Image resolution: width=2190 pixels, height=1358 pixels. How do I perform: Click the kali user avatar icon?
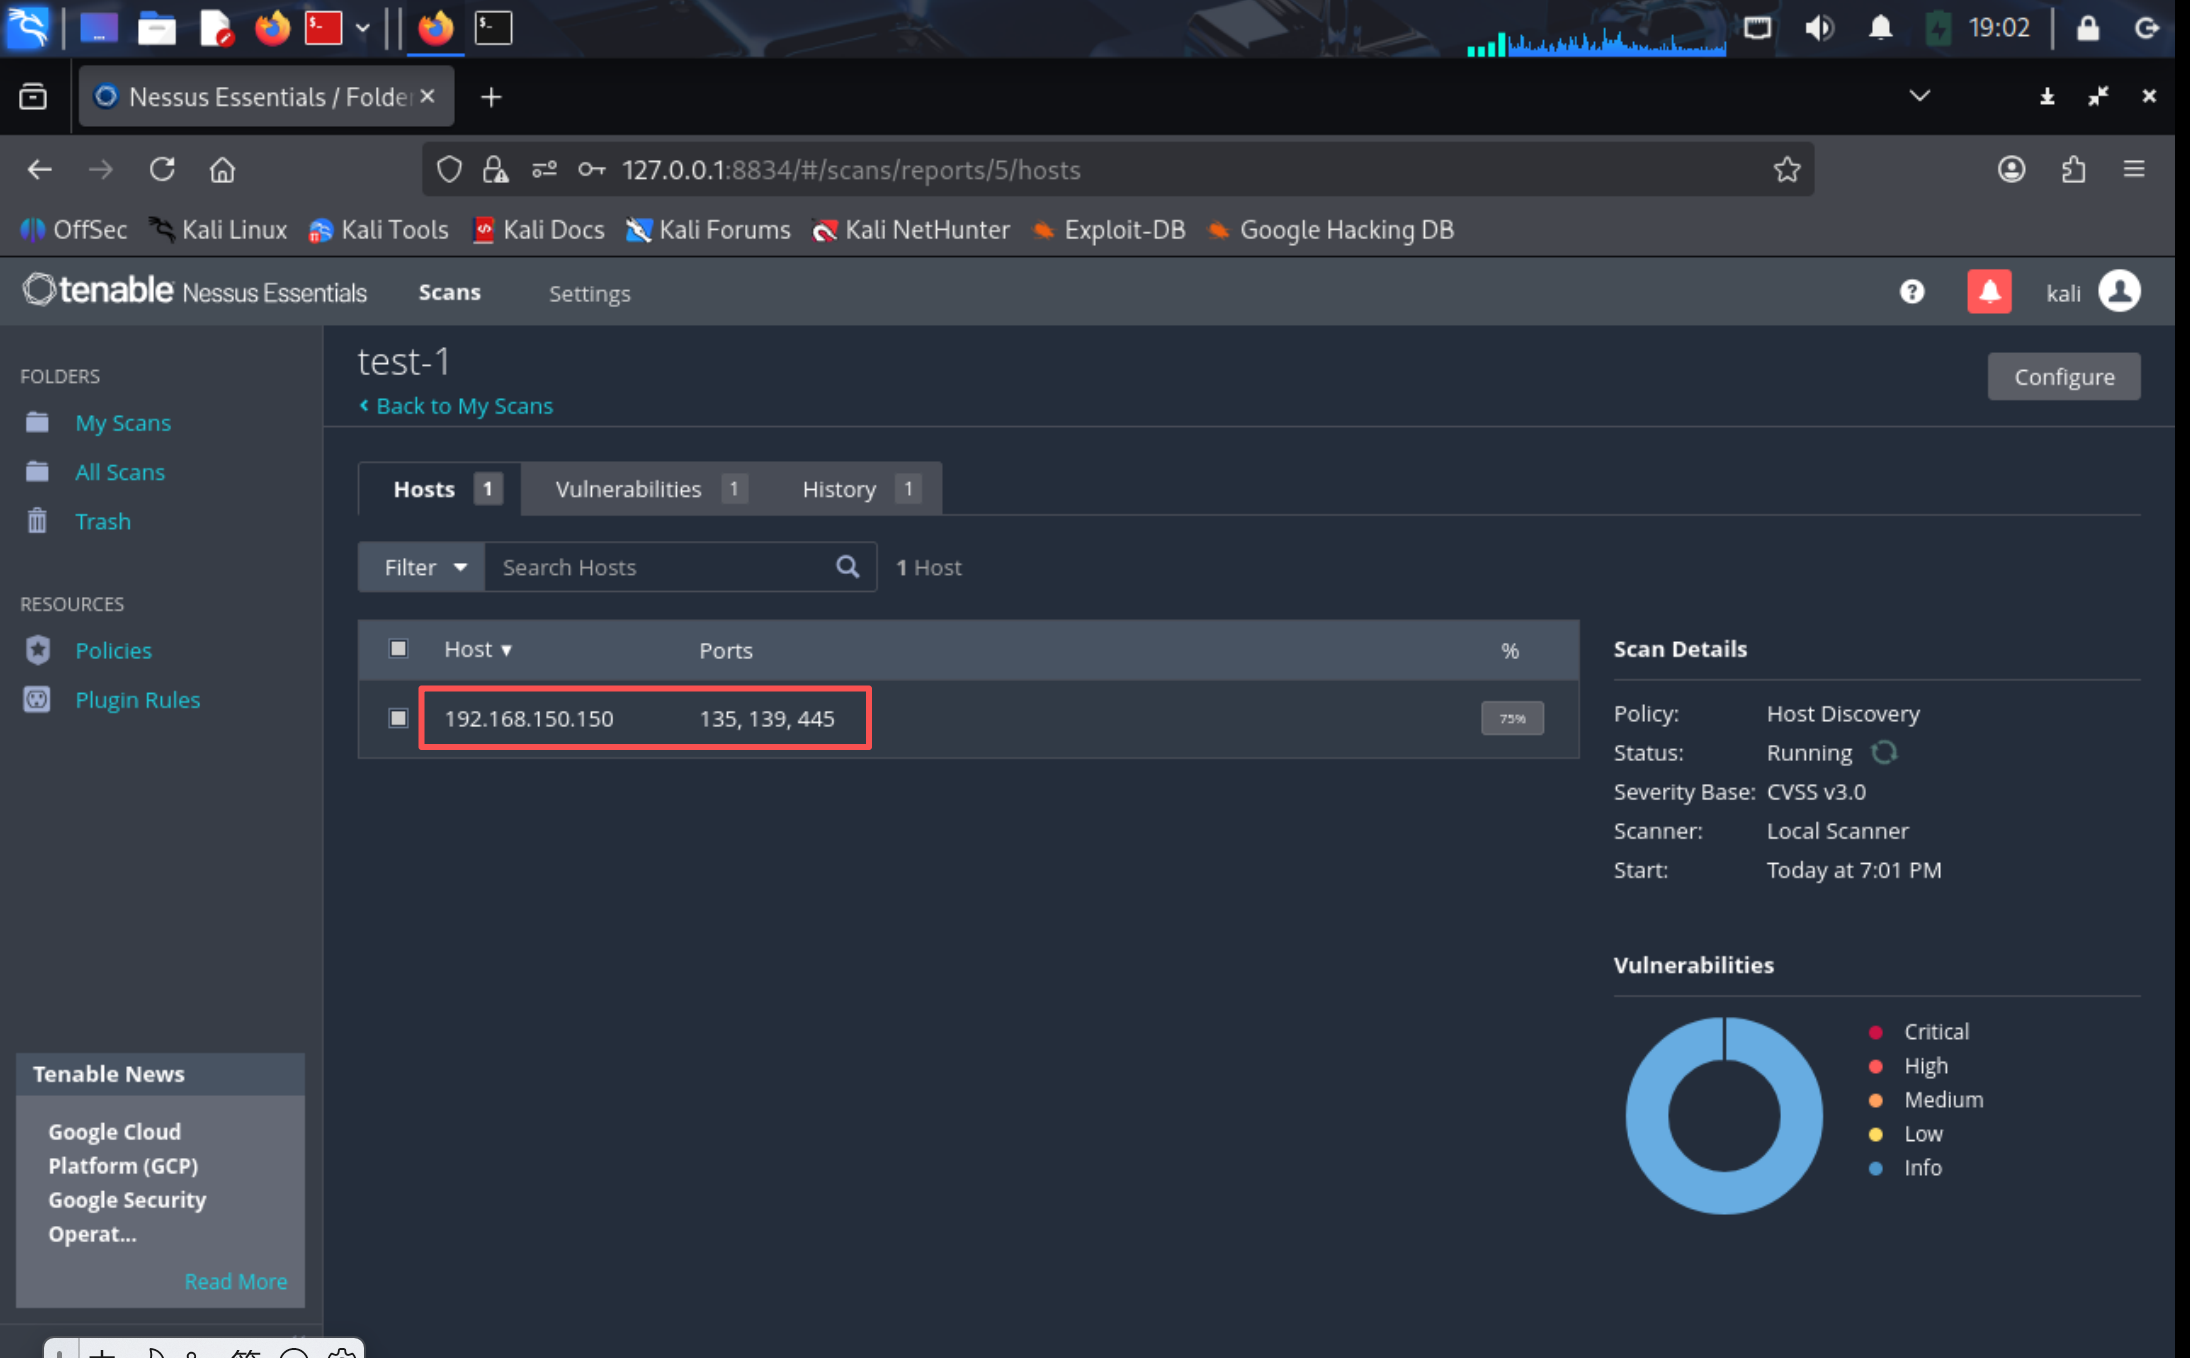[x=2119, y=292]
